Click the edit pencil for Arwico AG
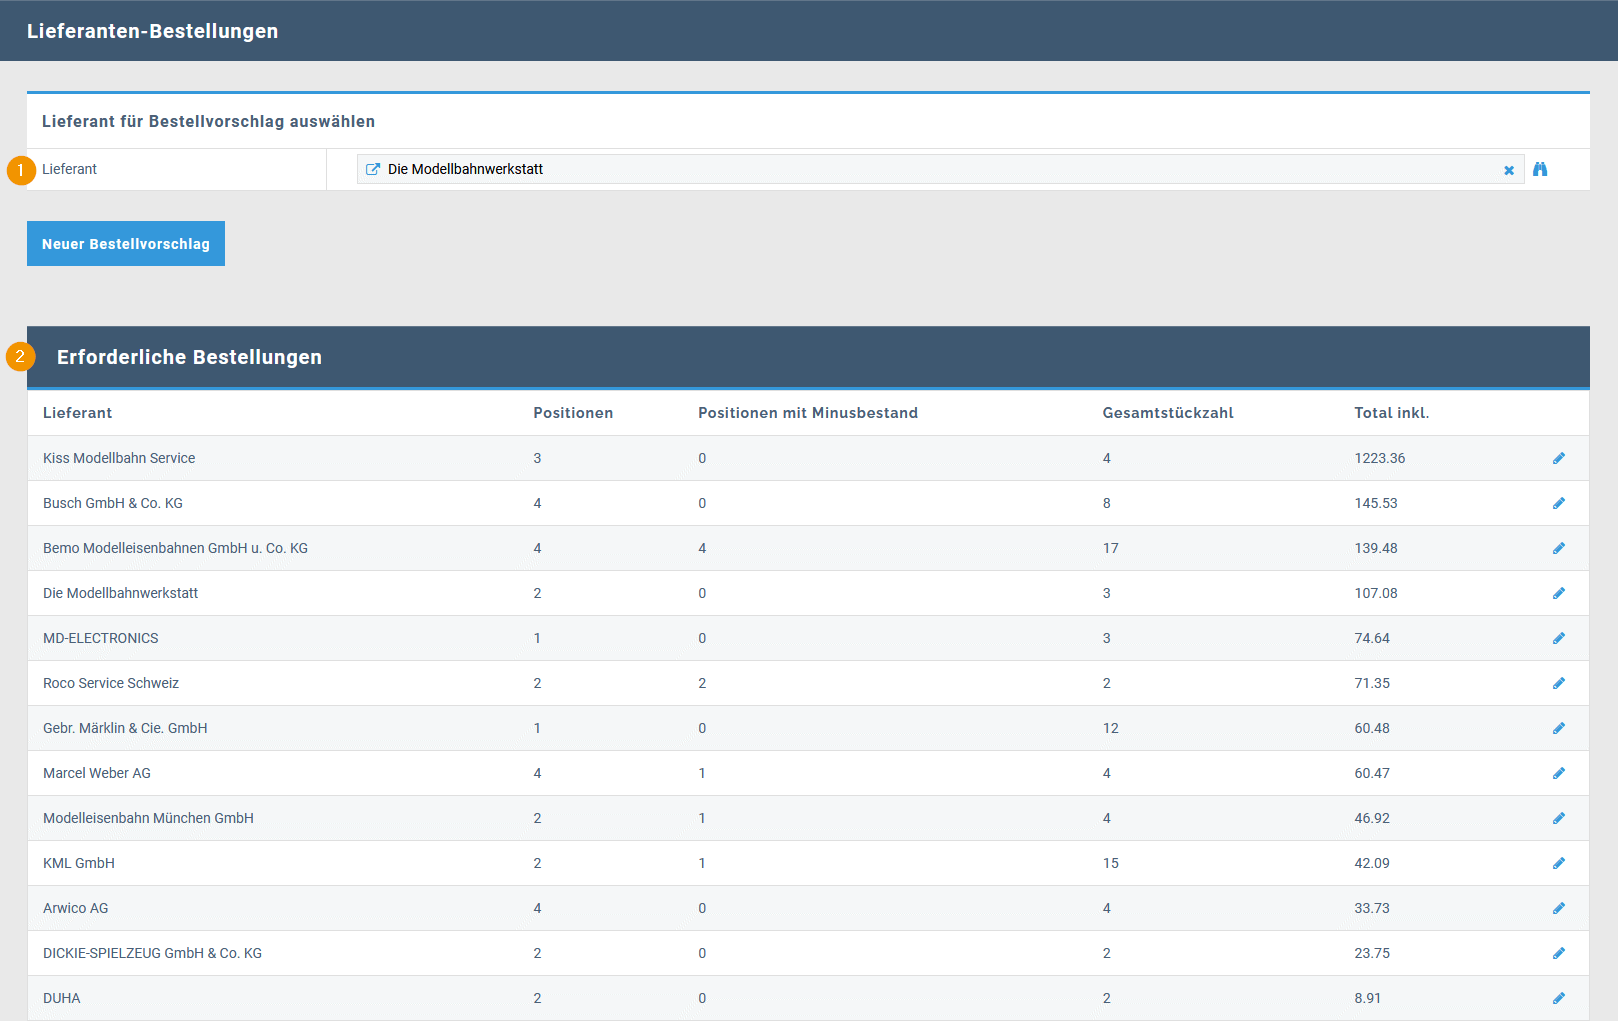1618x1021 pixels. 1559,908
